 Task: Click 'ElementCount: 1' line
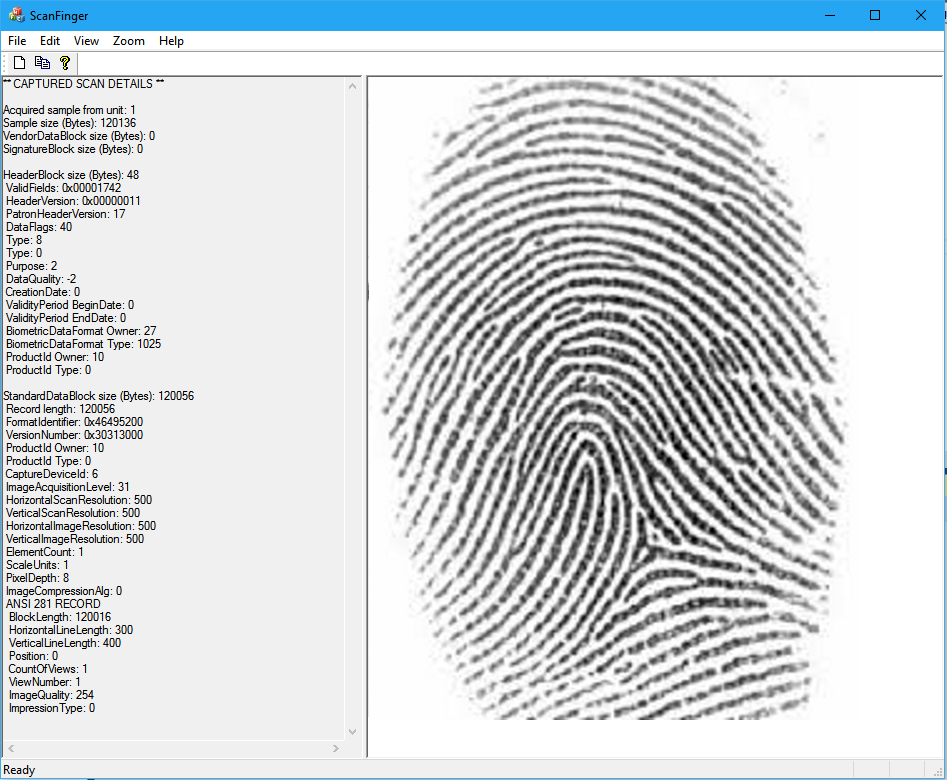pos(45,552)
